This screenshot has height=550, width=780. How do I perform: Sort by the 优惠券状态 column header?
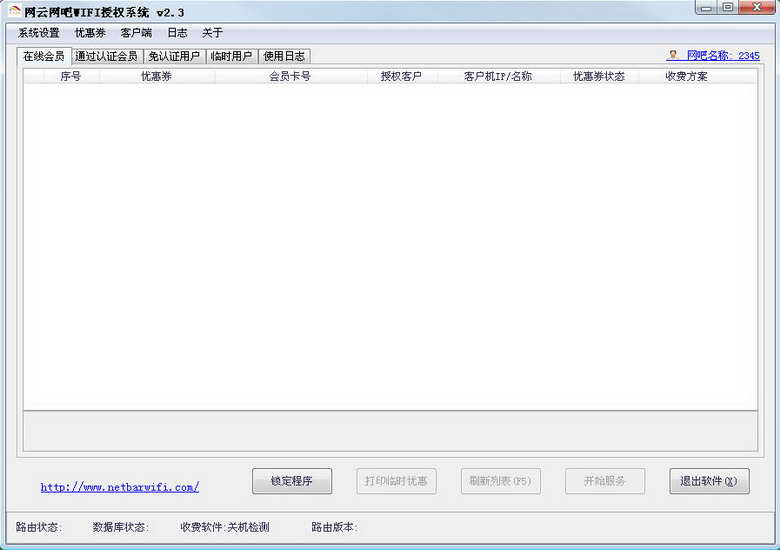click(599, 76)
